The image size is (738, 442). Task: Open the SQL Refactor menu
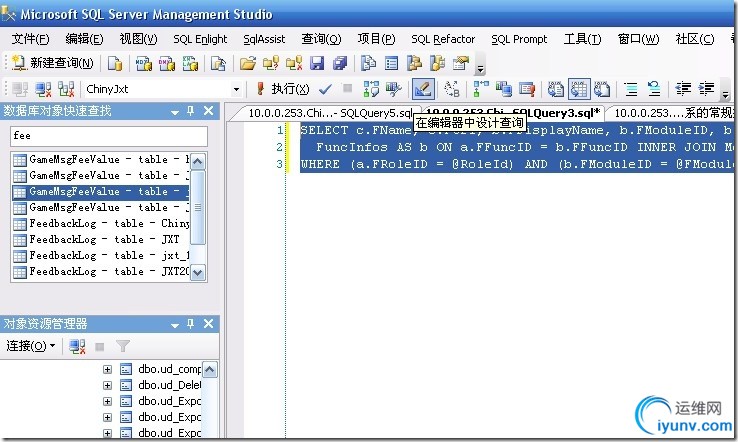[443, 39]
